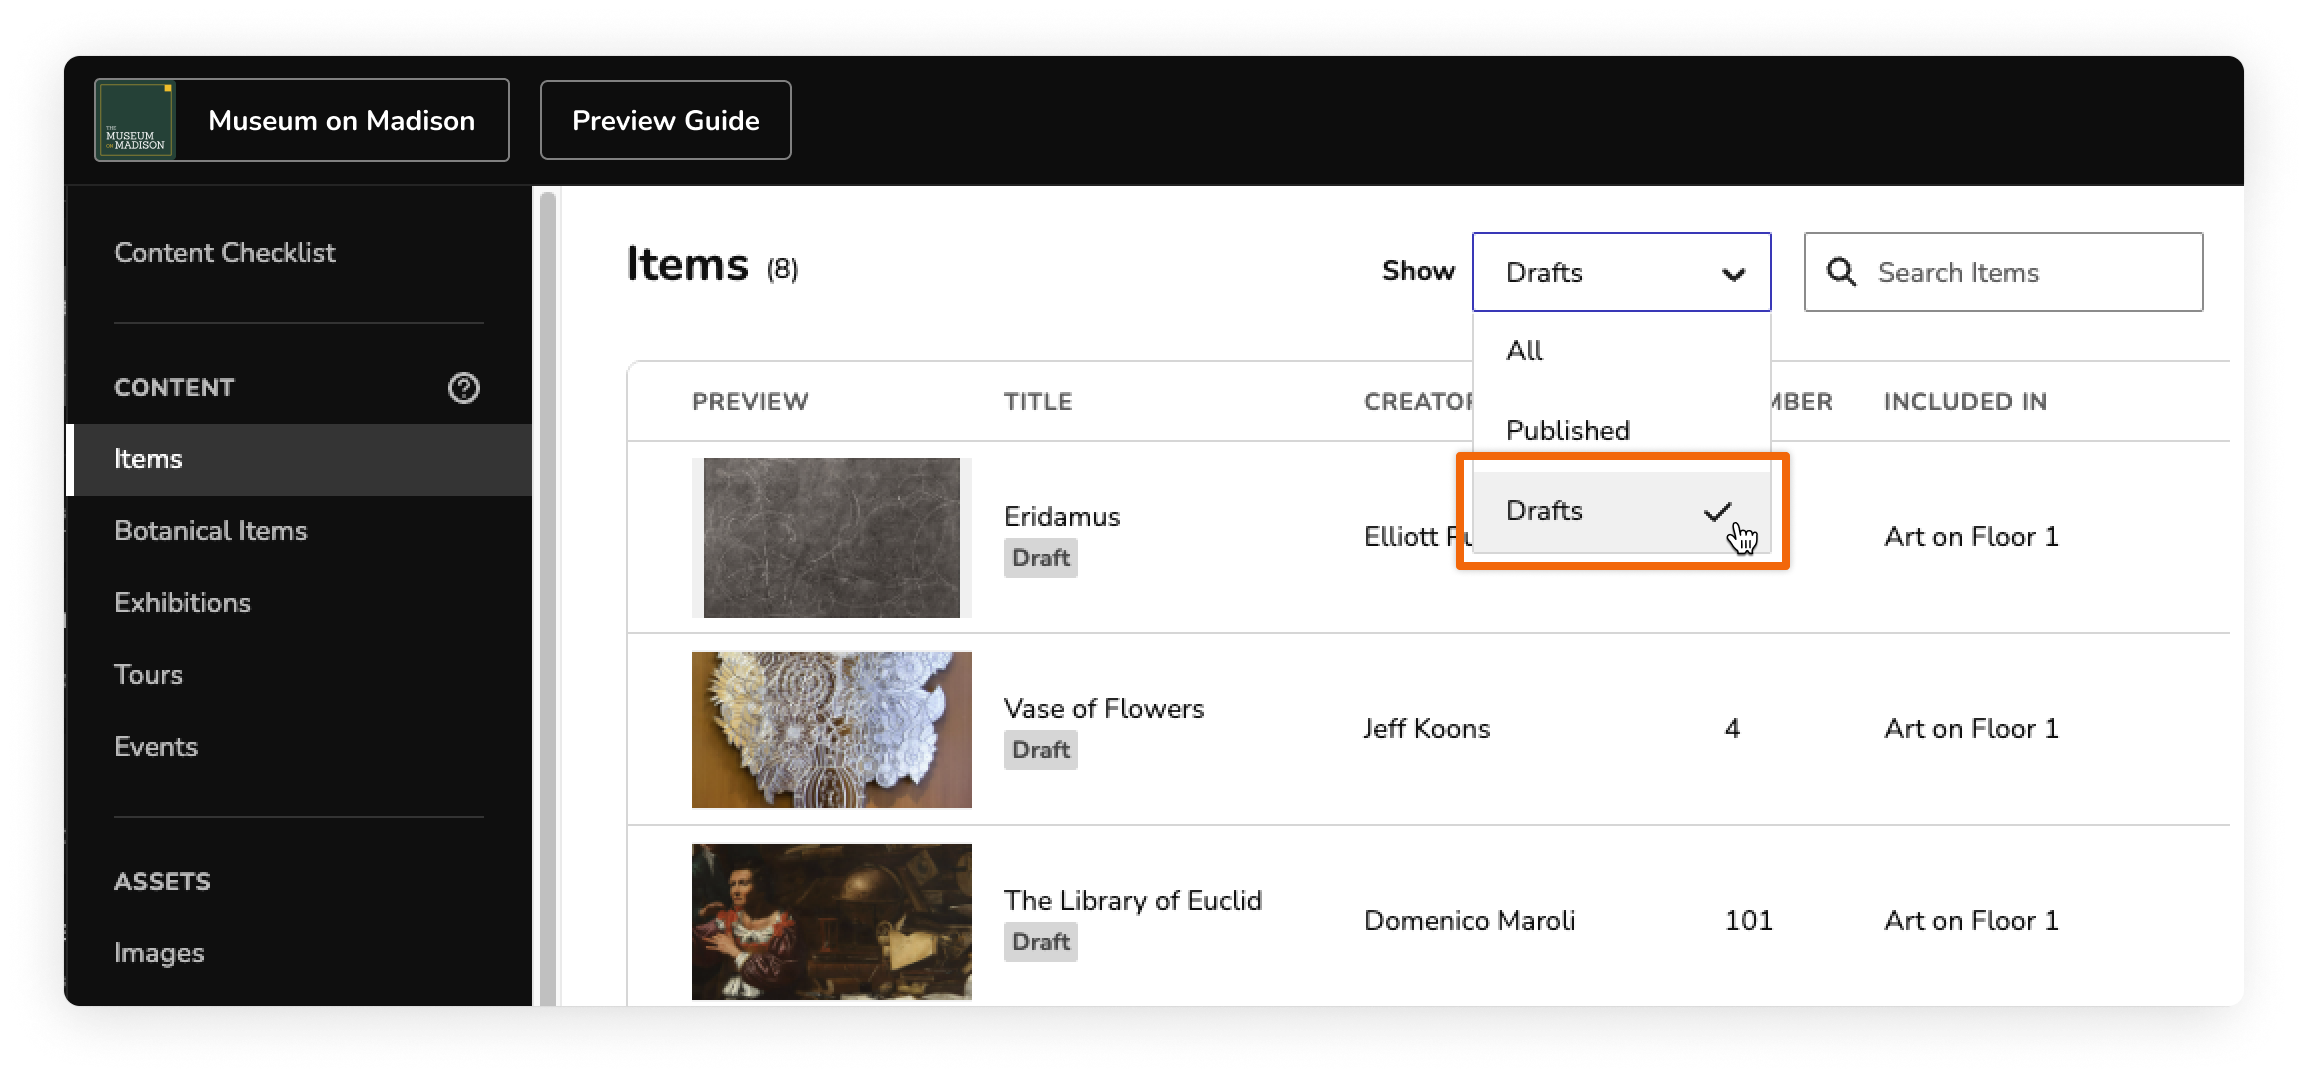Click the sidebar vertical scrollbar
The image size is (2308, 1078).
pos(547,598)
